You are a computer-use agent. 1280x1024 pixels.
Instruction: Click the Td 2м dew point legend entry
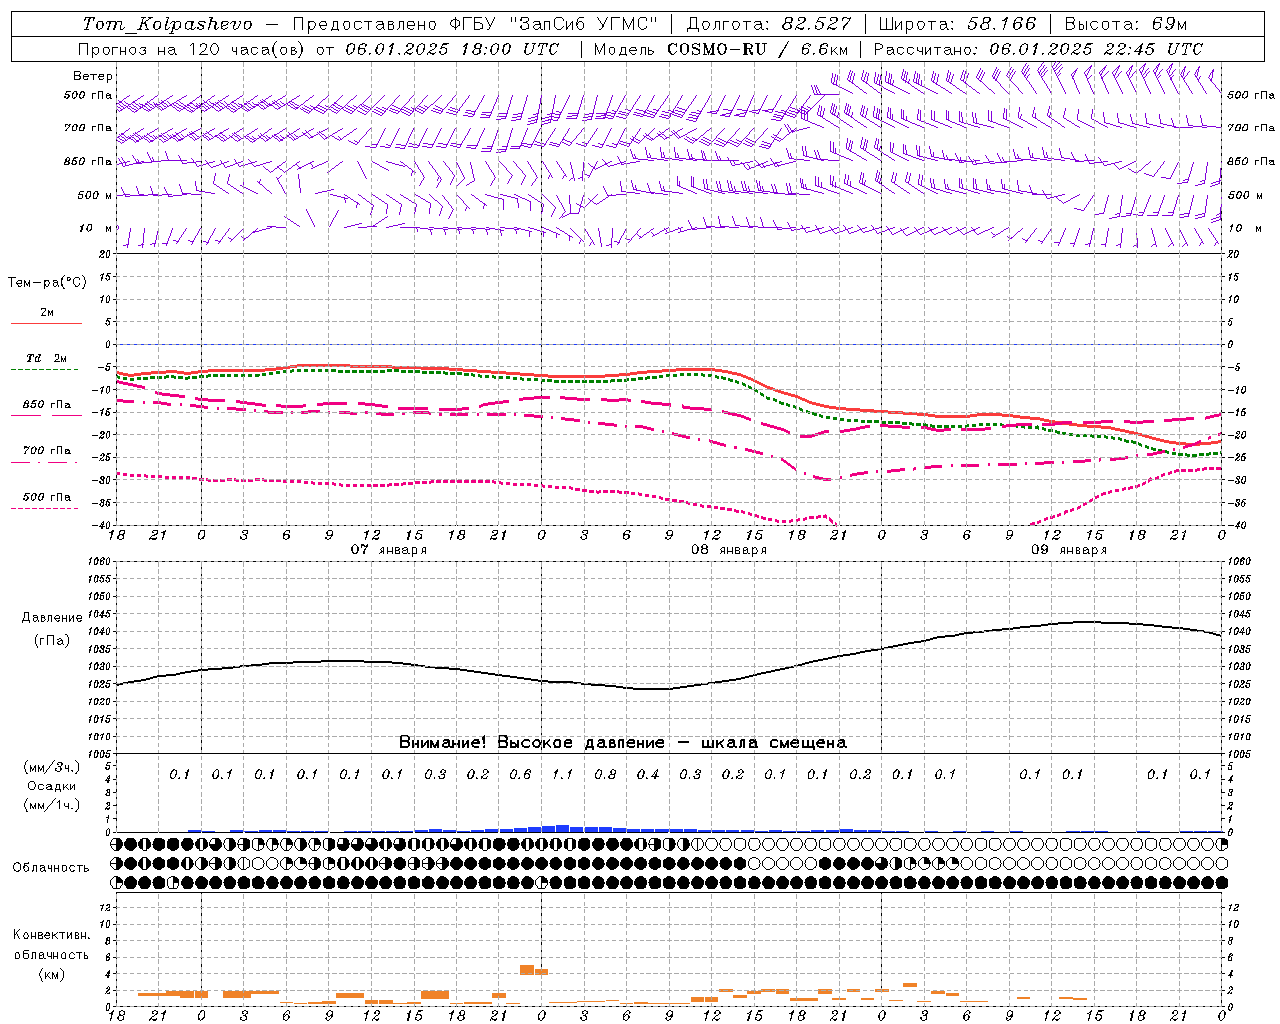point(47,358)
